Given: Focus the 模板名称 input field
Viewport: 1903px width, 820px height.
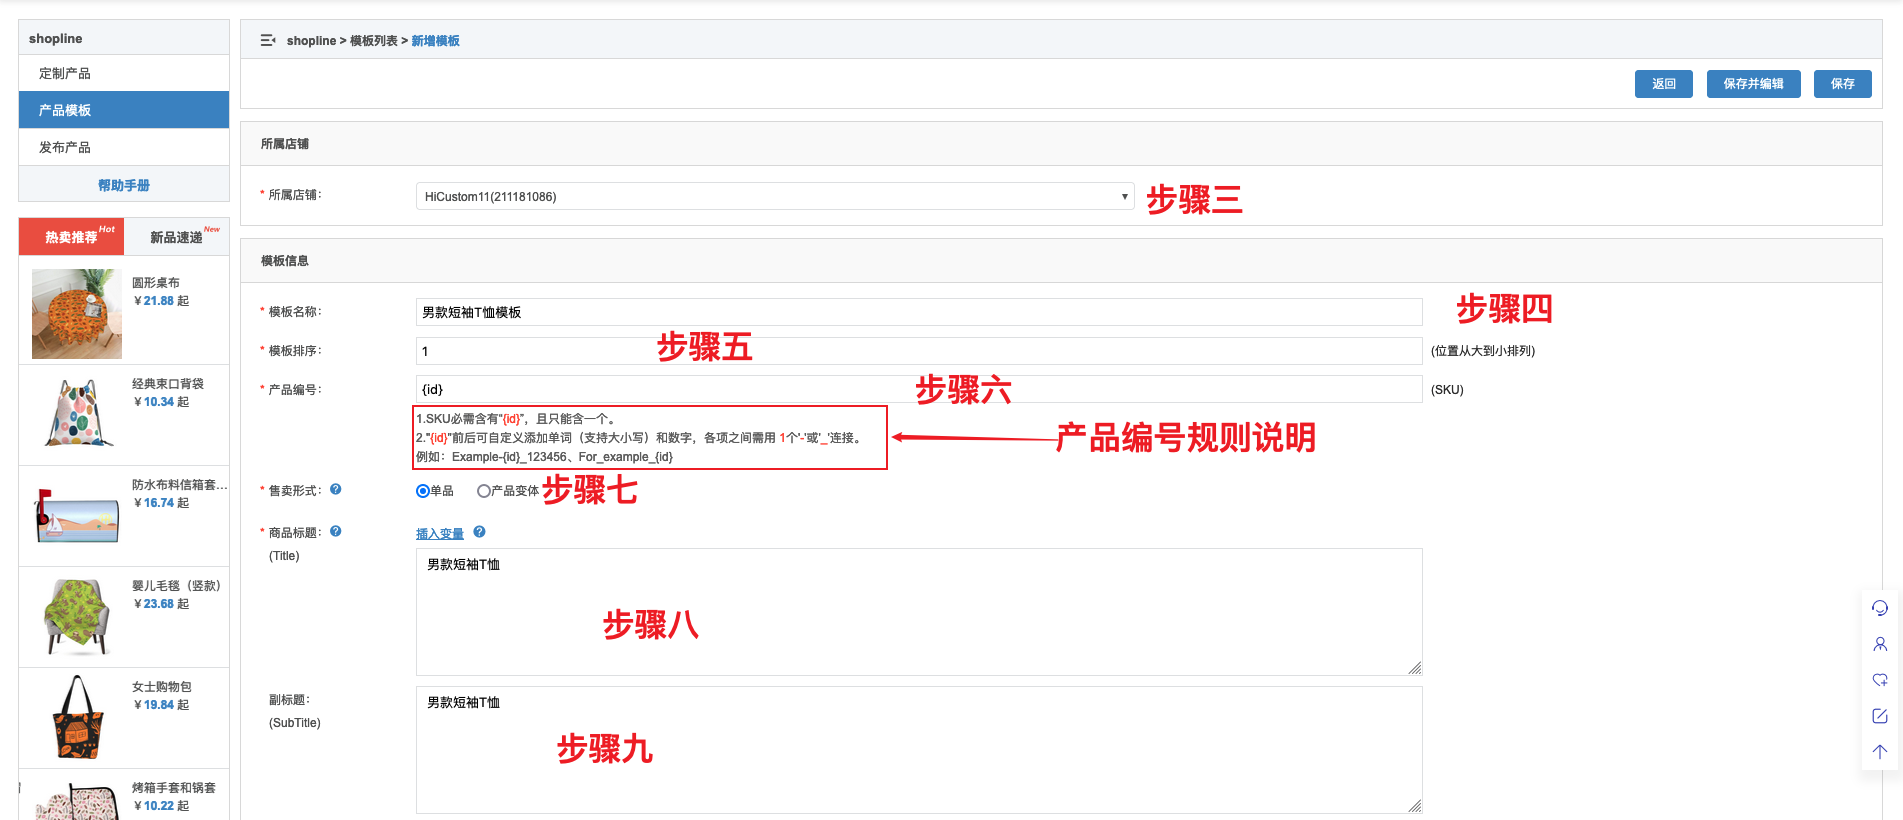Looking at the screenshot, I should pyautogui.click(x=919, y=312).
